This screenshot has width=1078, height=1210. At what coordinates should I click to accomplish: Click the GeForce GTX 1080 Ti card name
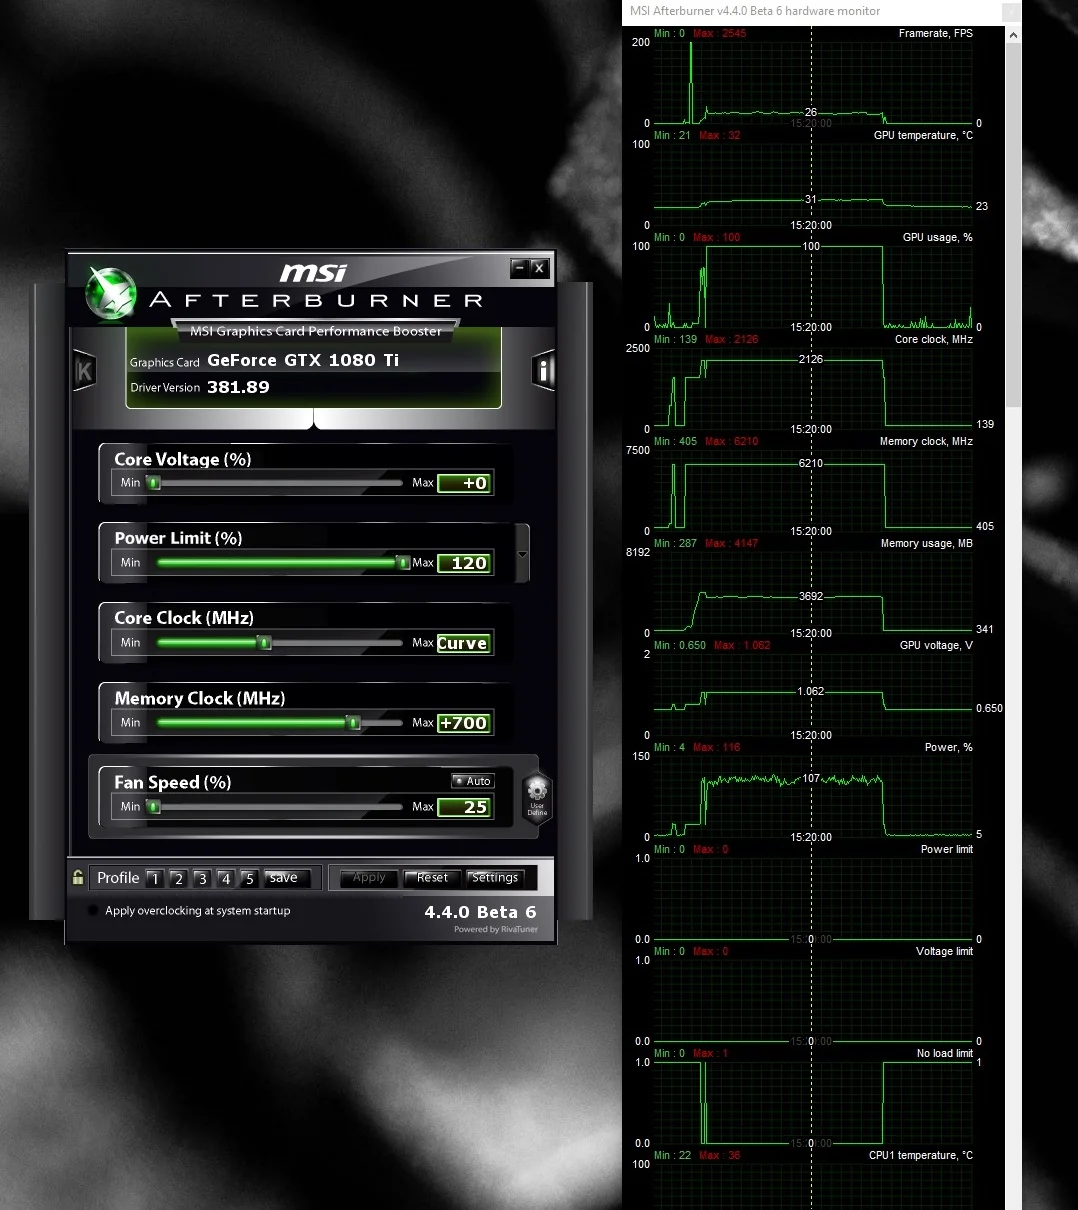coord(303,360)
